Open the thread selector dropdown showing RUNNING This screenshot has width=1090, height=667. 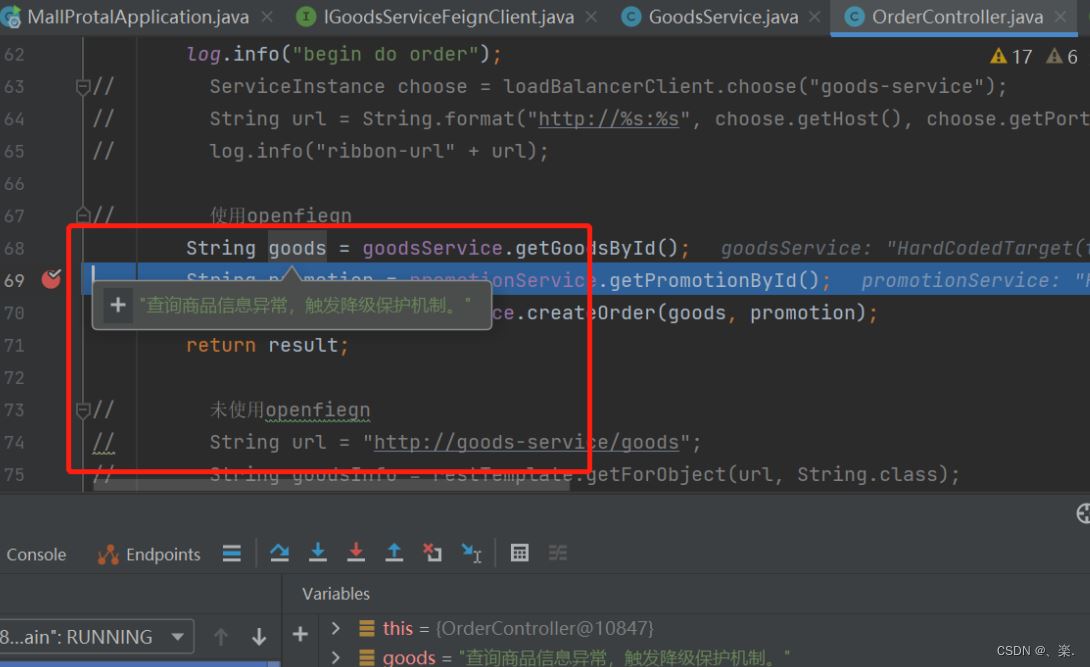pyautogui.click(x=179, y=636)
